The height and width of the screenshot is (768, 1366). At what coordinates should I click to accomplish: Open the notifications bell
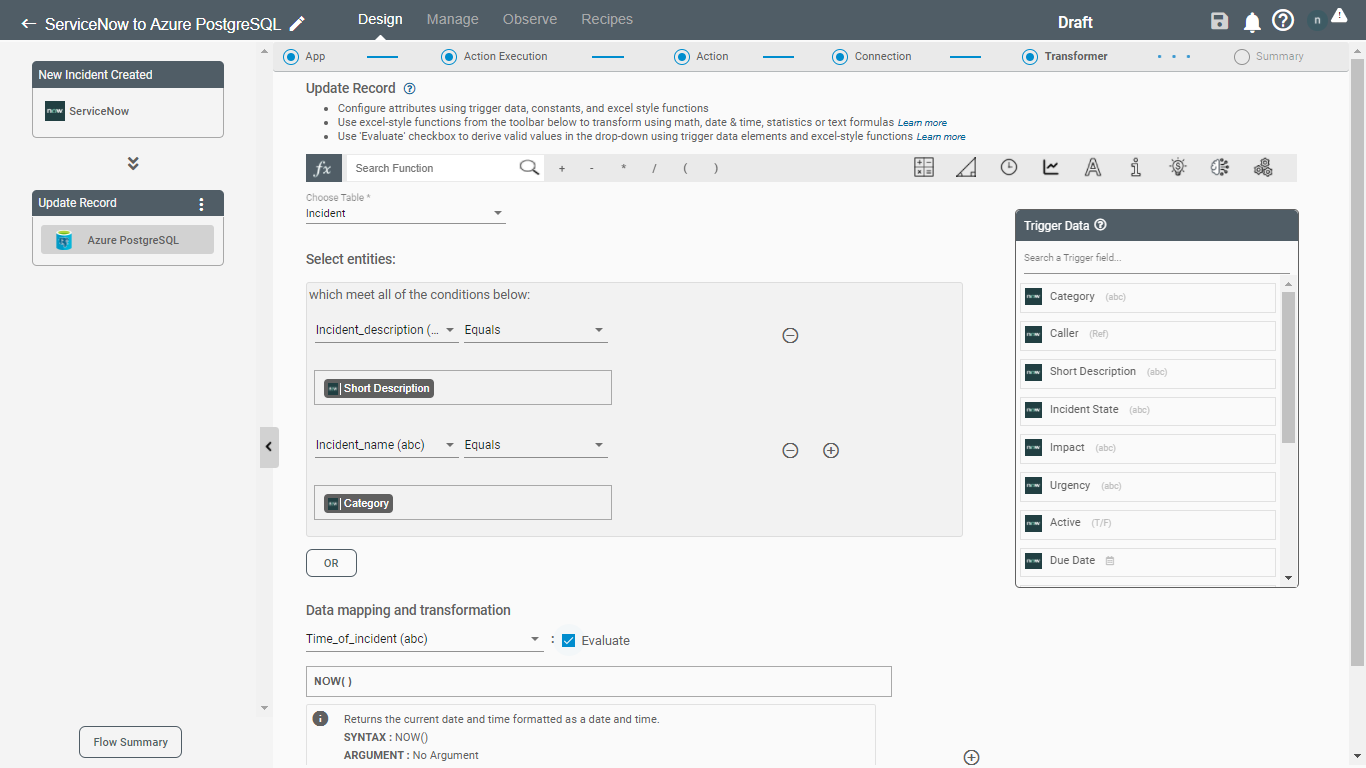tap(1252, 22)
